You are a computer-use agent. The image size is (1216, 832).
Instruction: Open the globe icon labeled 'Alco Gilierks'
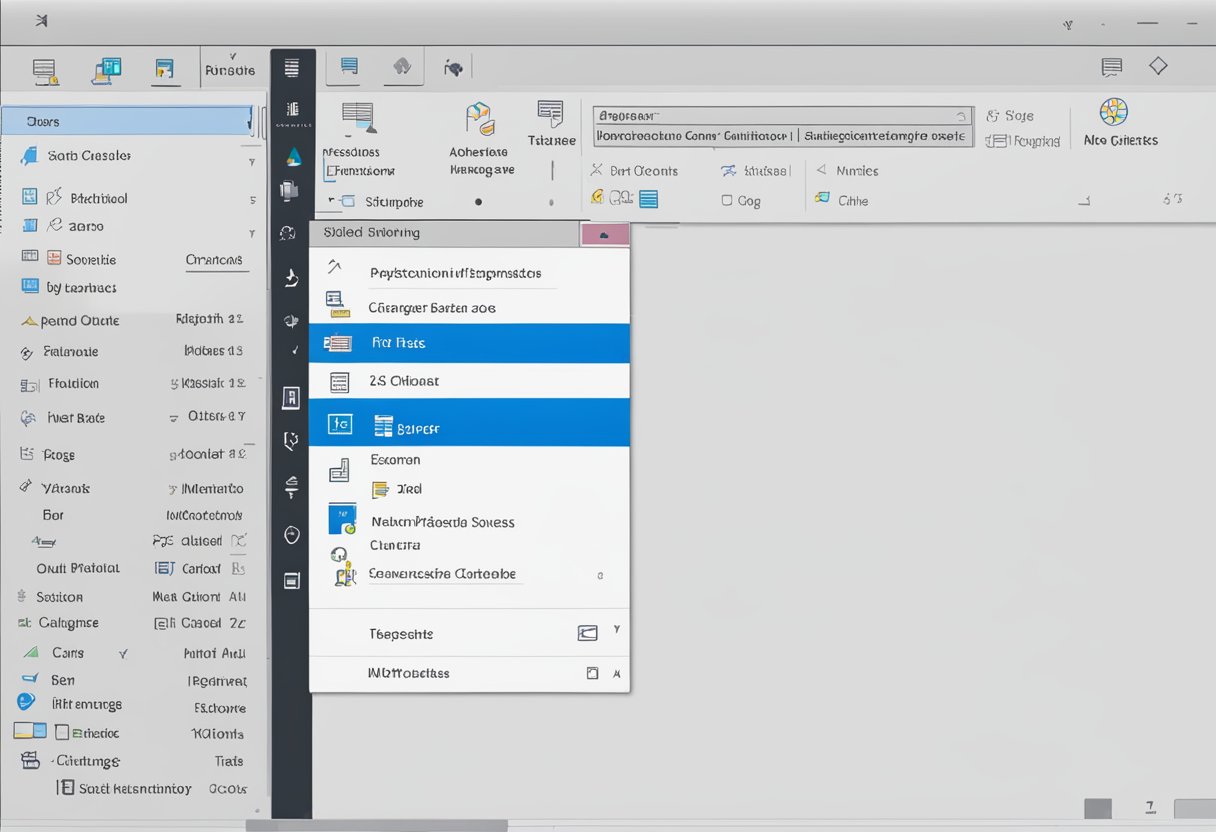point(1114,112)
